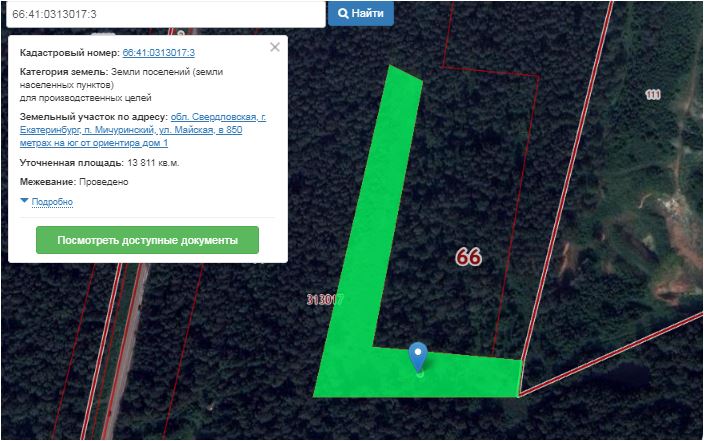Click the "313017" quarter label on map
This screenshot has width=704, height=441.
pyautogui.click(x=325, y=300)
